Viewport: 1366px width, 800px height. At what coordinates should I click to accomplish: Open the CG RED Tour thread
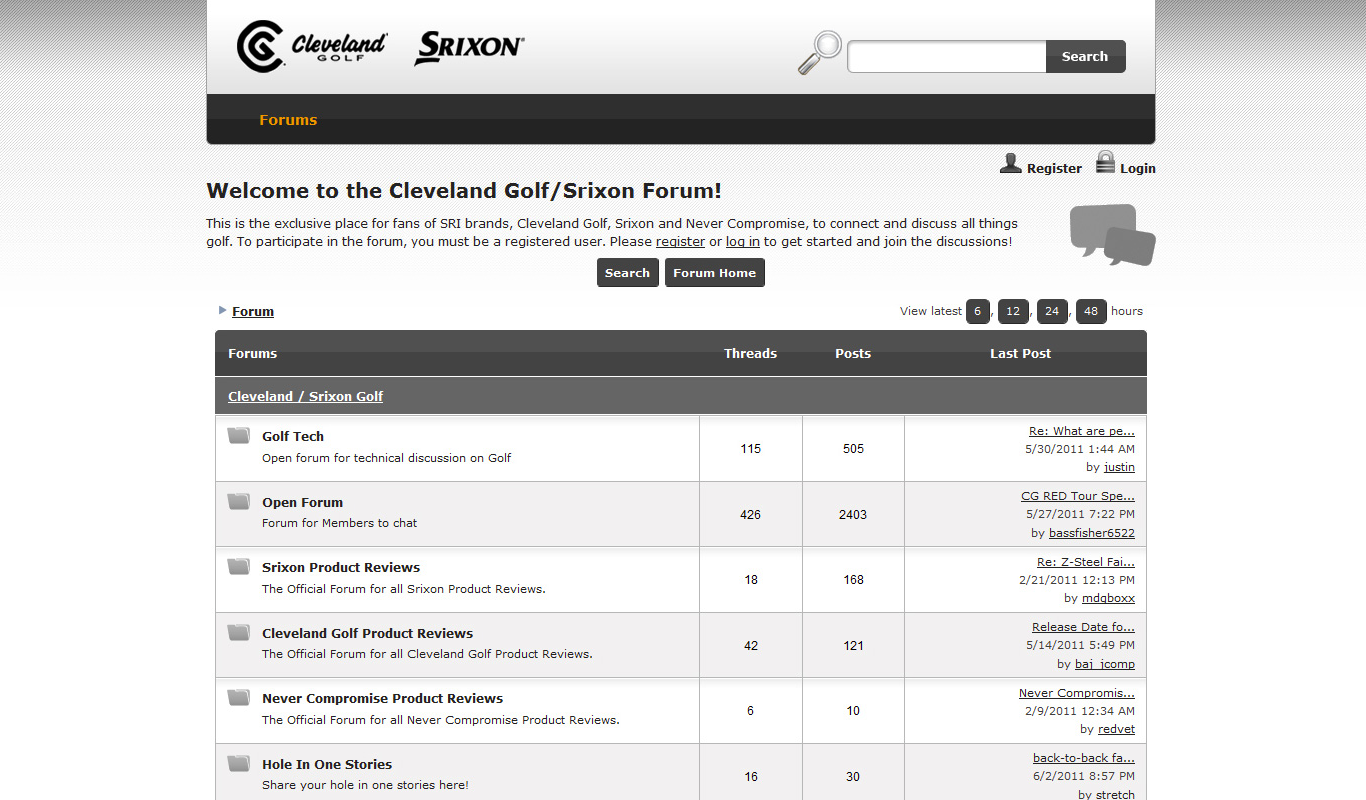tap(1078, 495)
